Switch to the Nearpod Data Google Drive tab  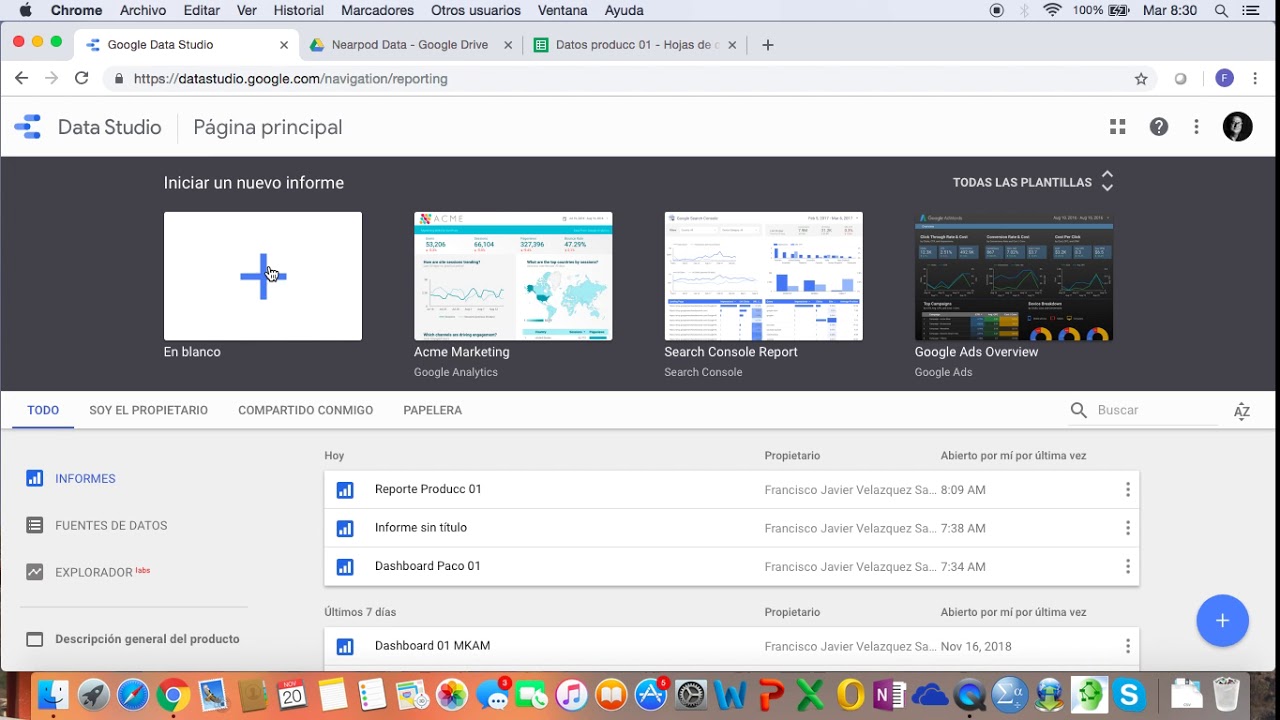click(x=410, y=45)
